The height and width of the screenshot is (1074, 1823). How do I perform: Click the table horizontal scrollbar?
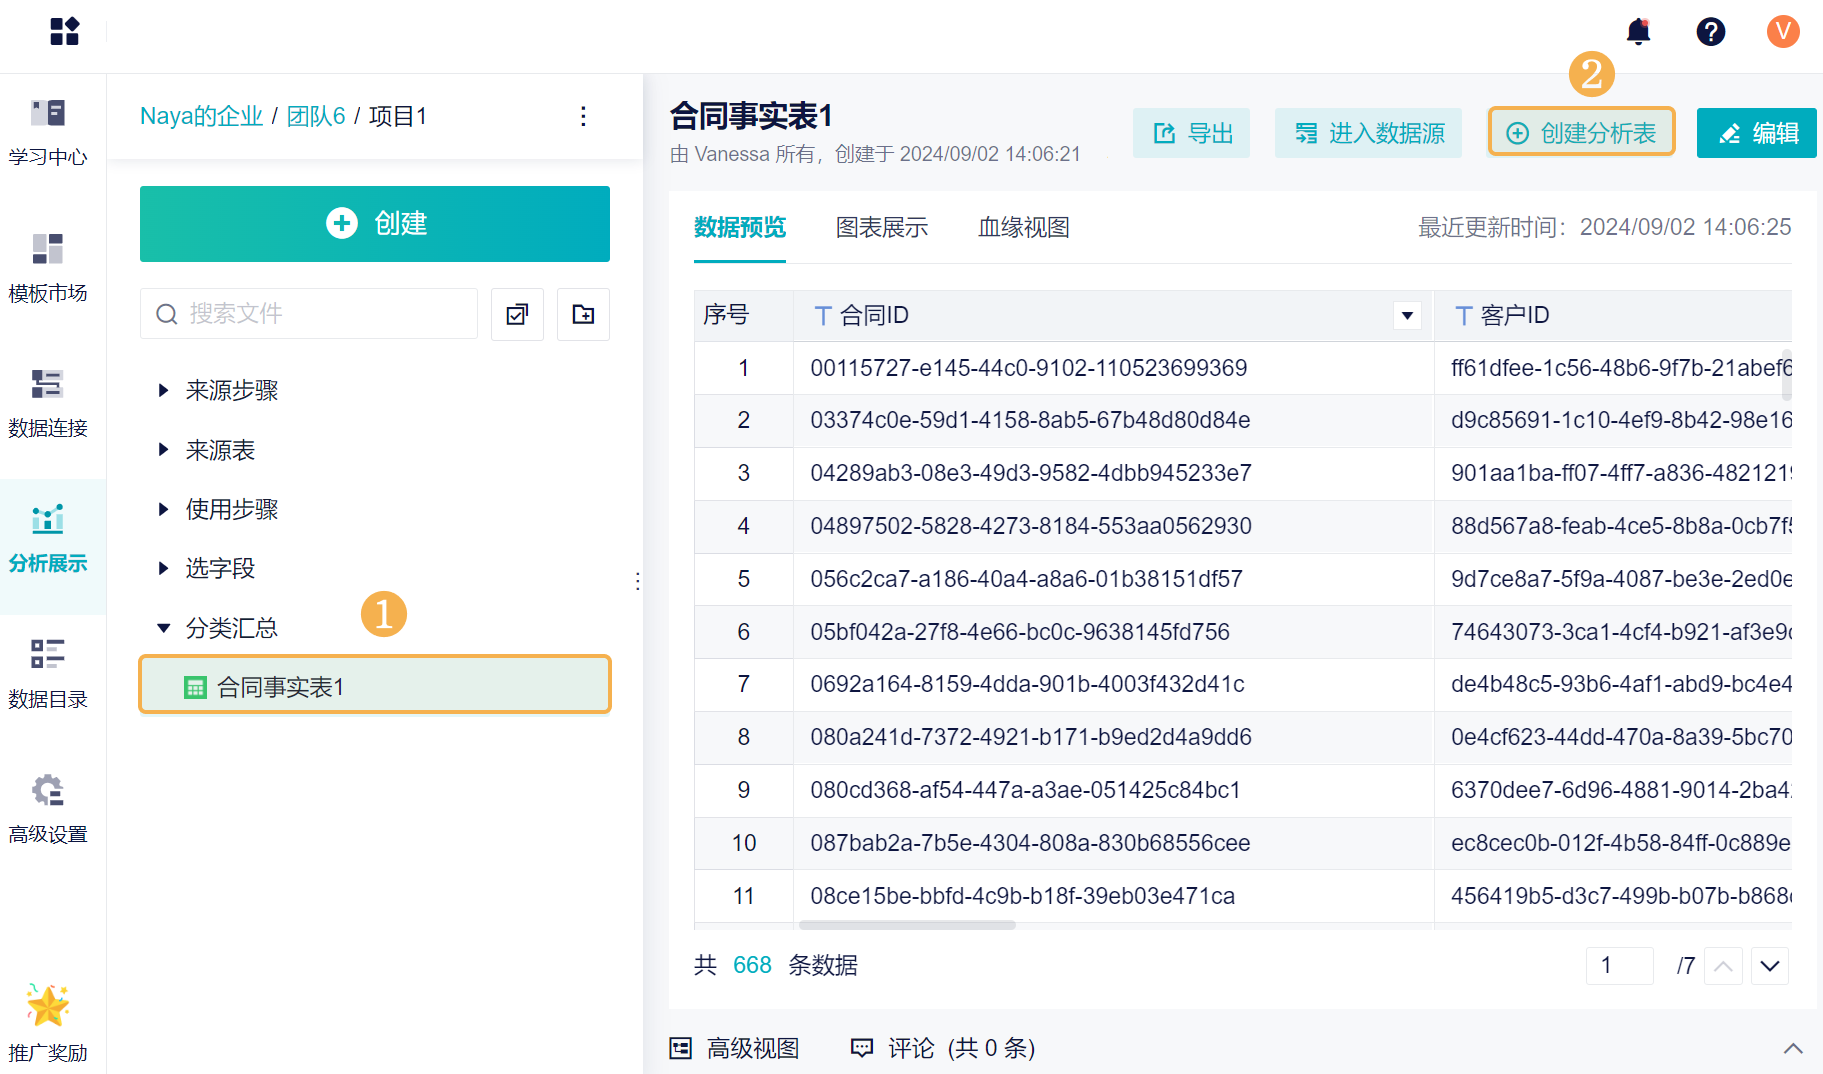907,925
